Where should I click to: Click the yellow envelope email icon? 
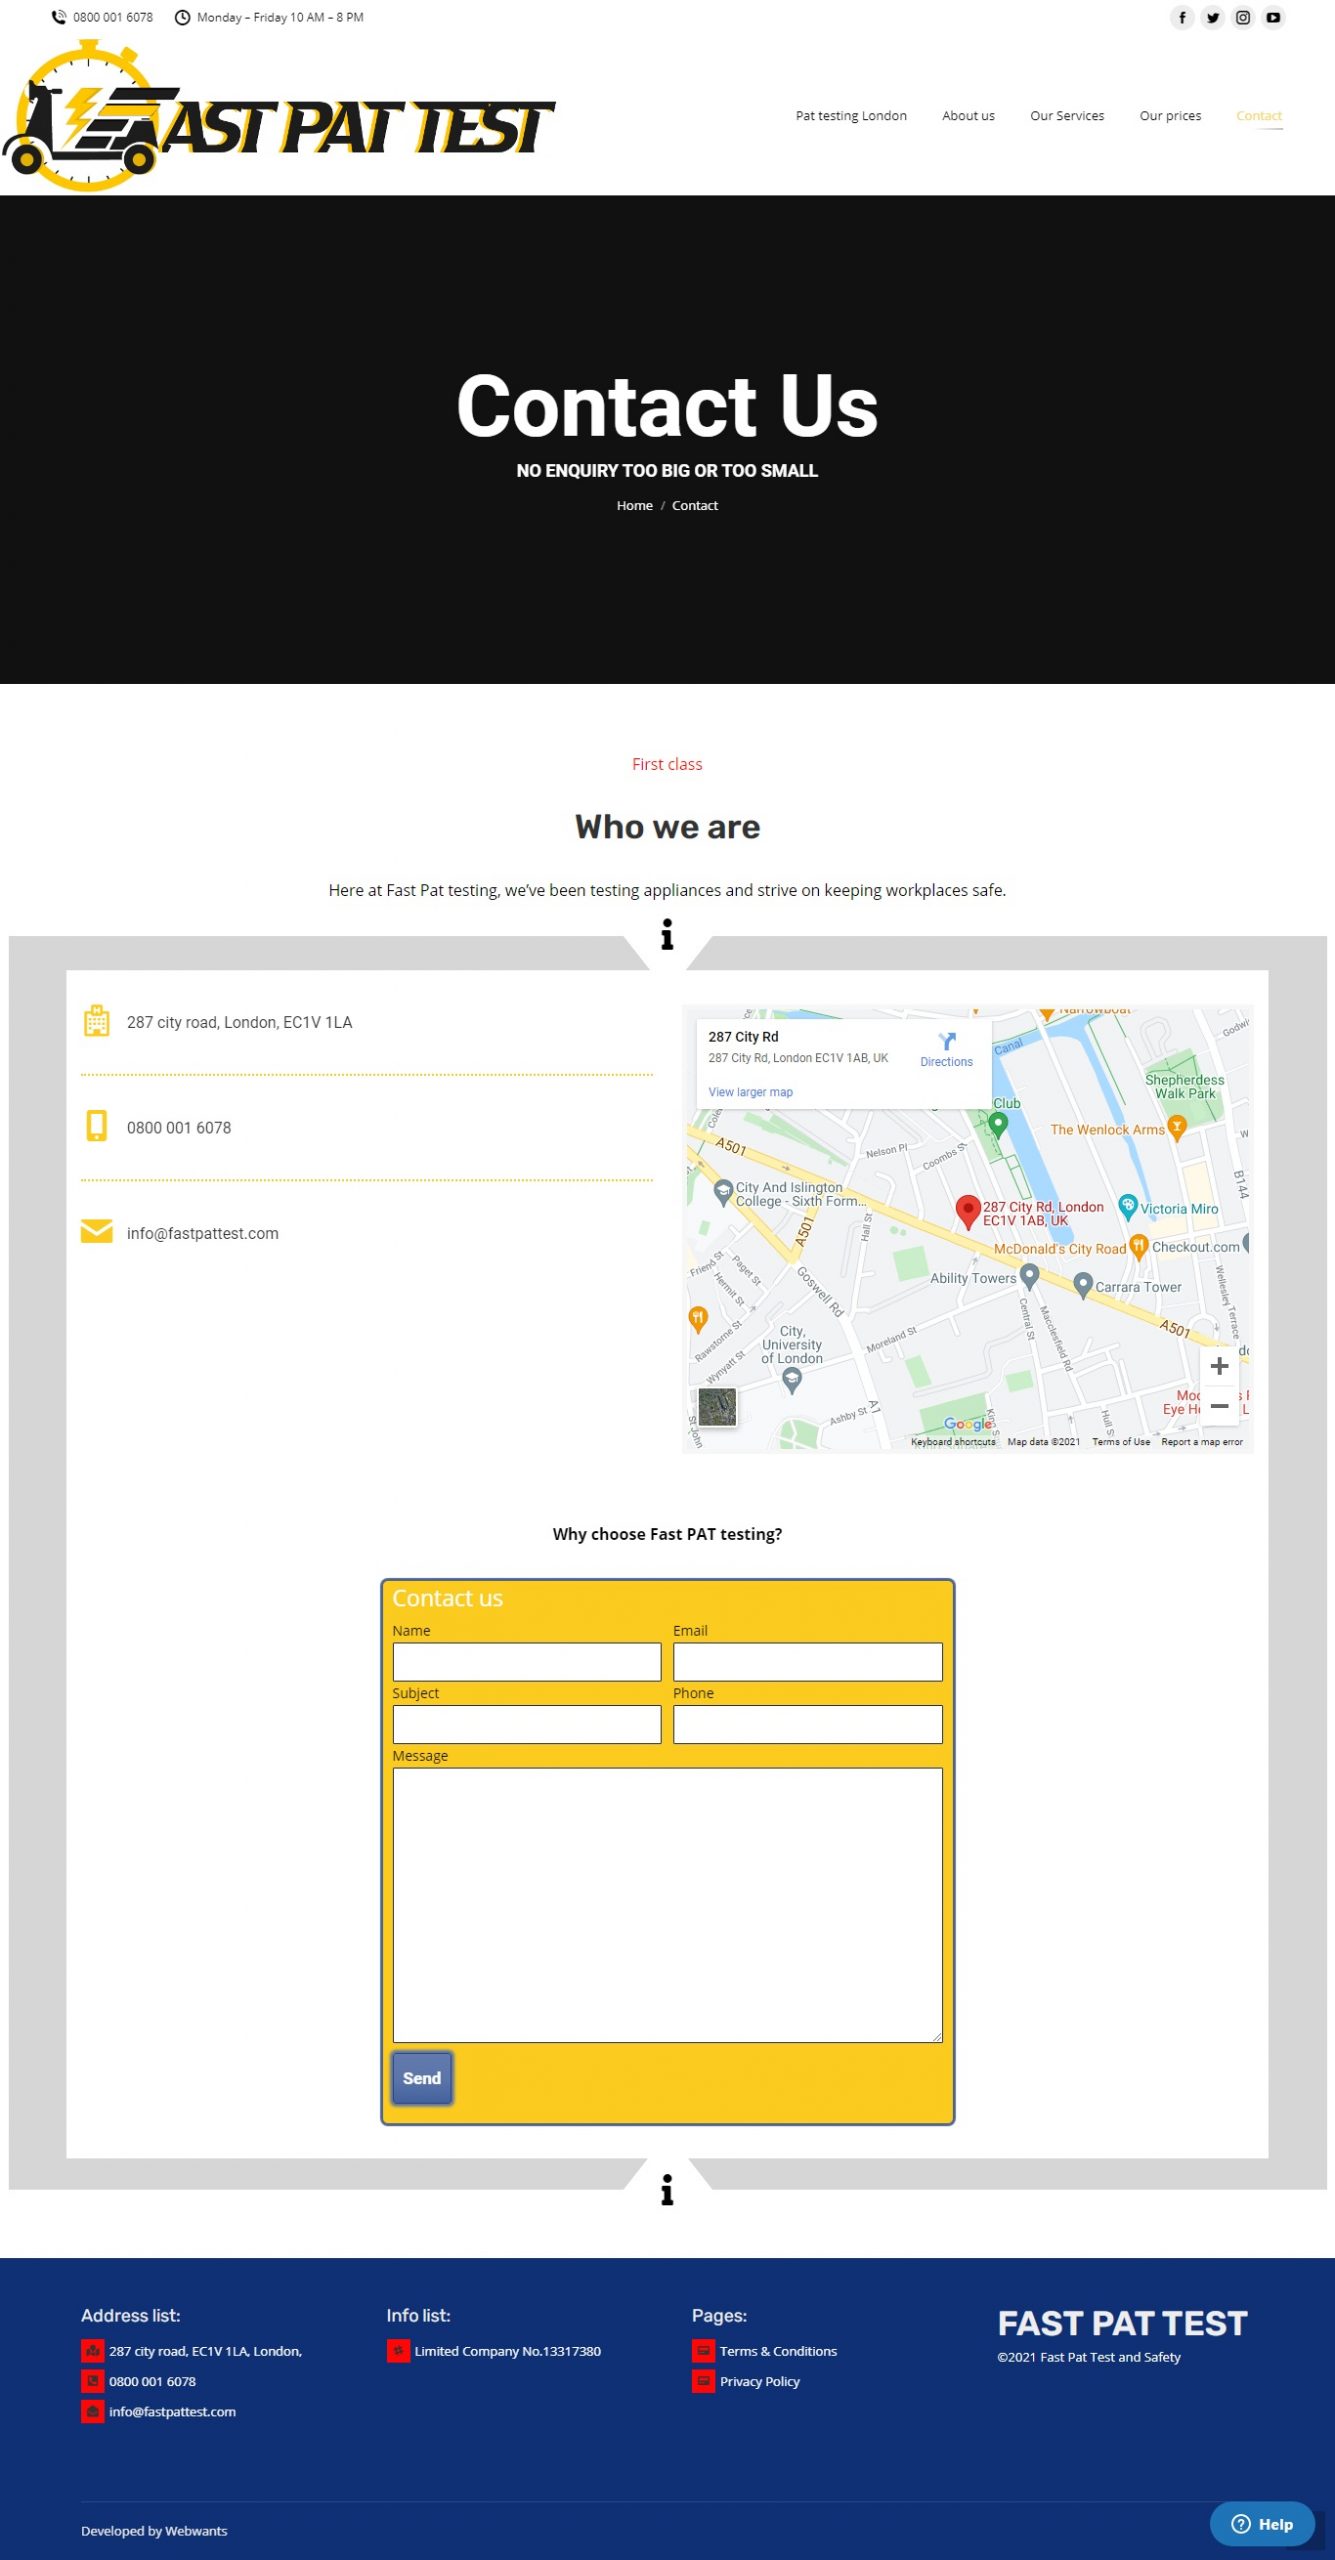coord(96,1231)
